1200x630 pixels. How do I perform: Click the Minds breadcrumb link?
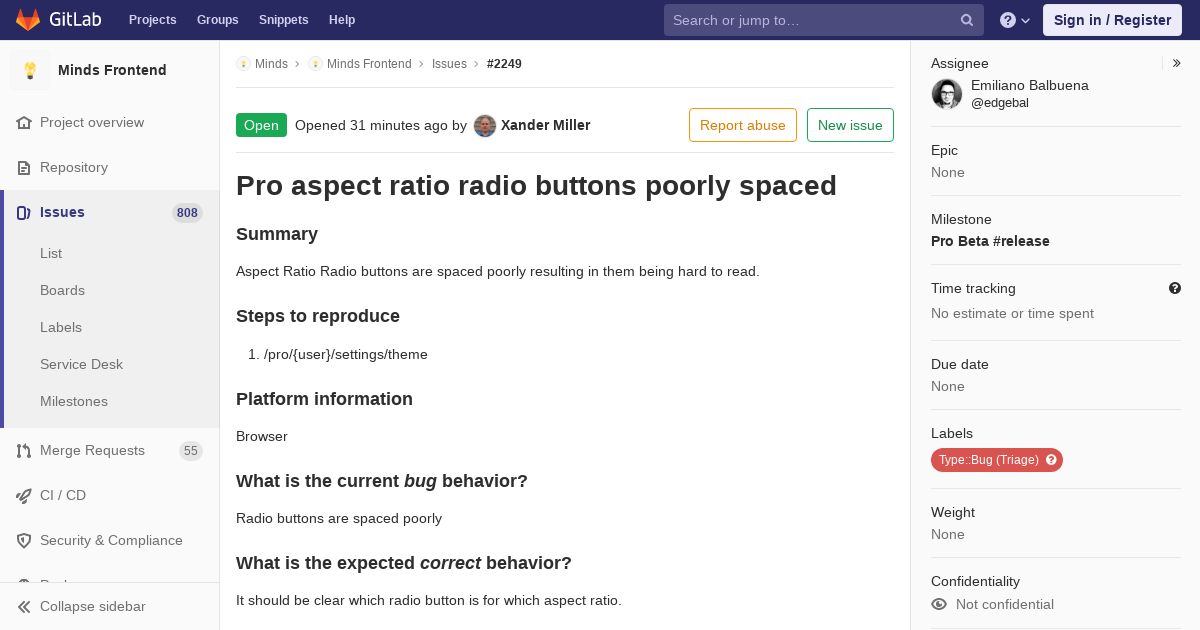click(271, 64)
